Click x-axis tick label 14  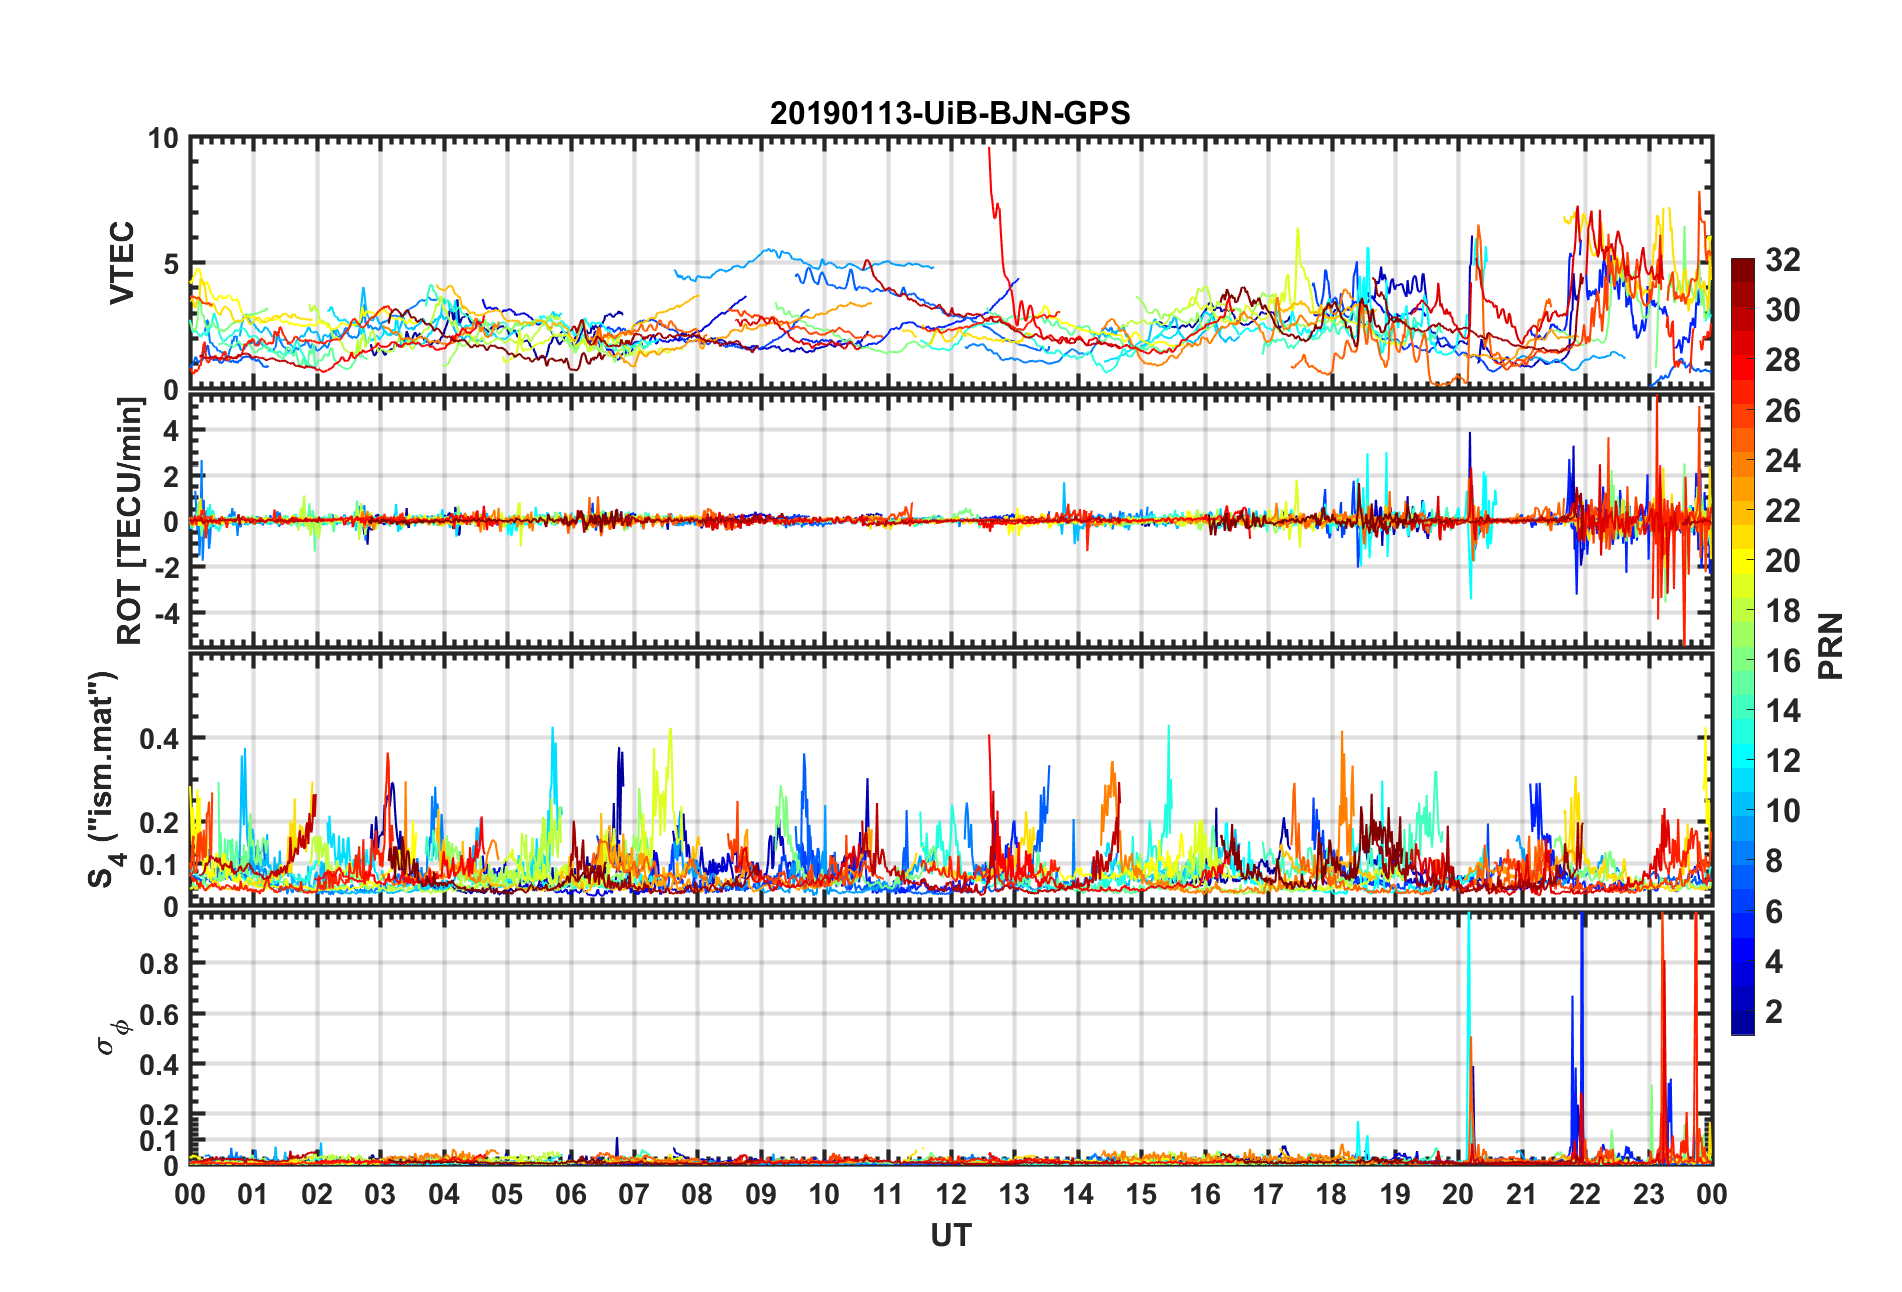(1078, 1194)
